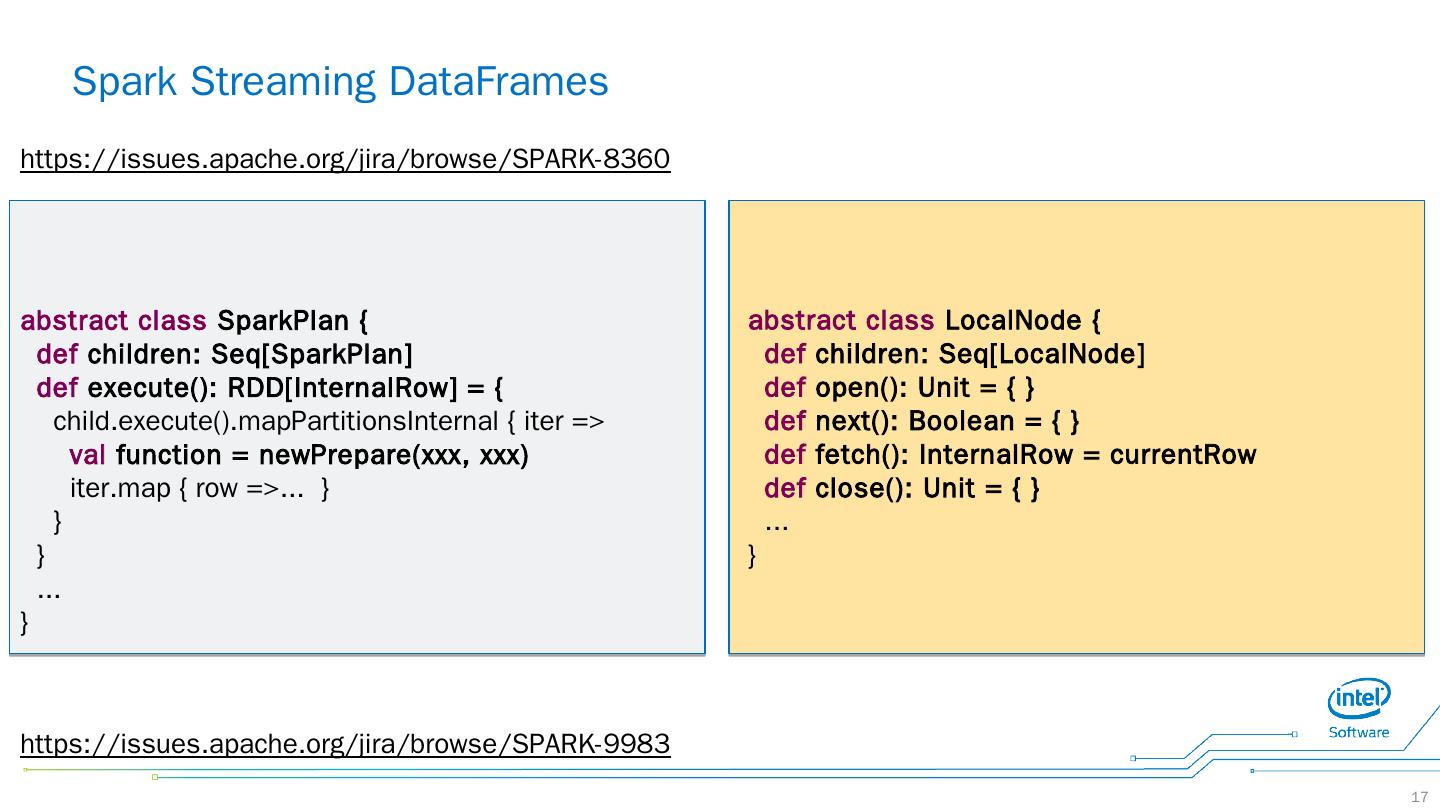Click the abstract class LocalNode line
This screenshot has width=1440, height=810.
coord(924,321)
